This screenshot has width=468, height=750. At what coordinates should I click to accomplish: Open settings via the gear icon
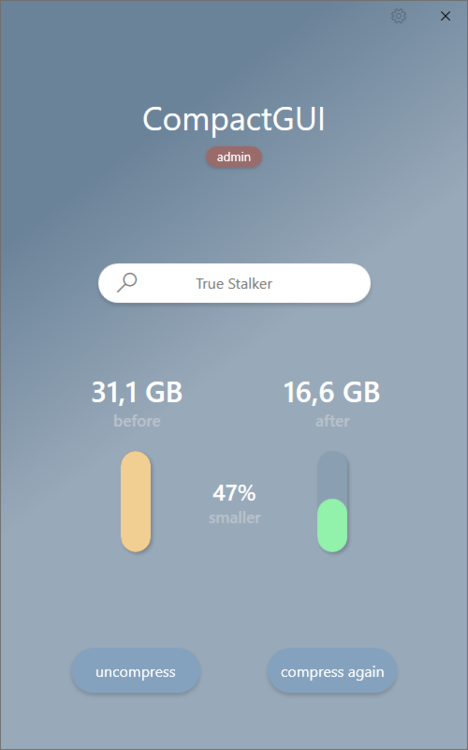coord(398,16)
